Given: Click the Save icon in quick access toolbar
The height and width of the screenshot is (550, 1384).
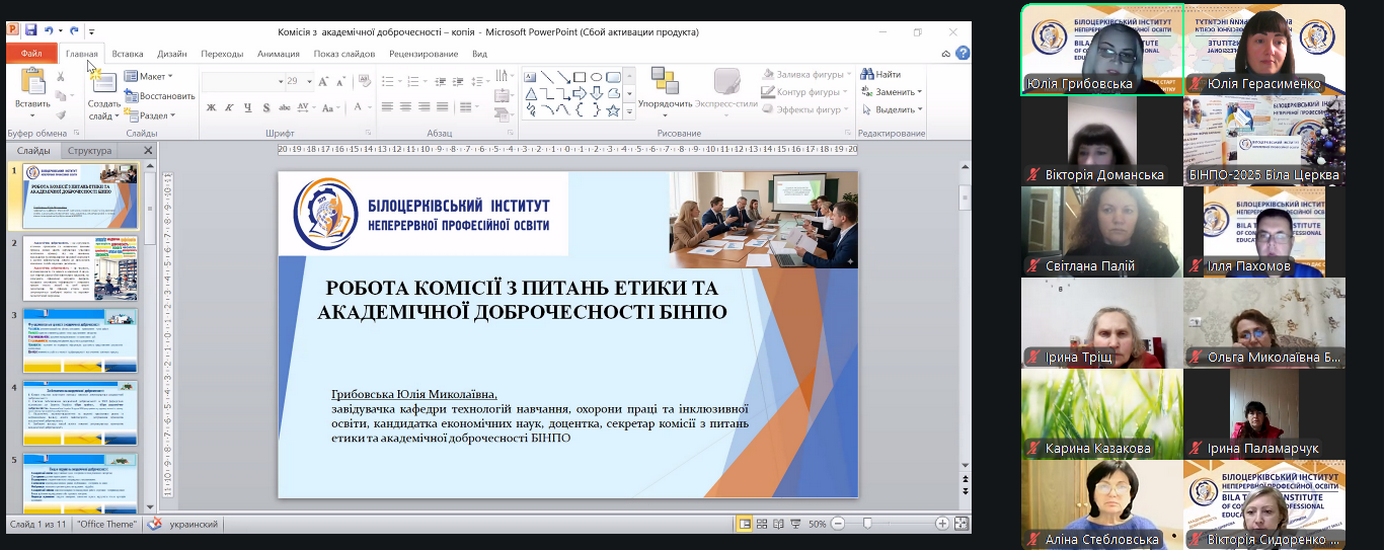Looking at the screenshot, I should coord(31,32).
